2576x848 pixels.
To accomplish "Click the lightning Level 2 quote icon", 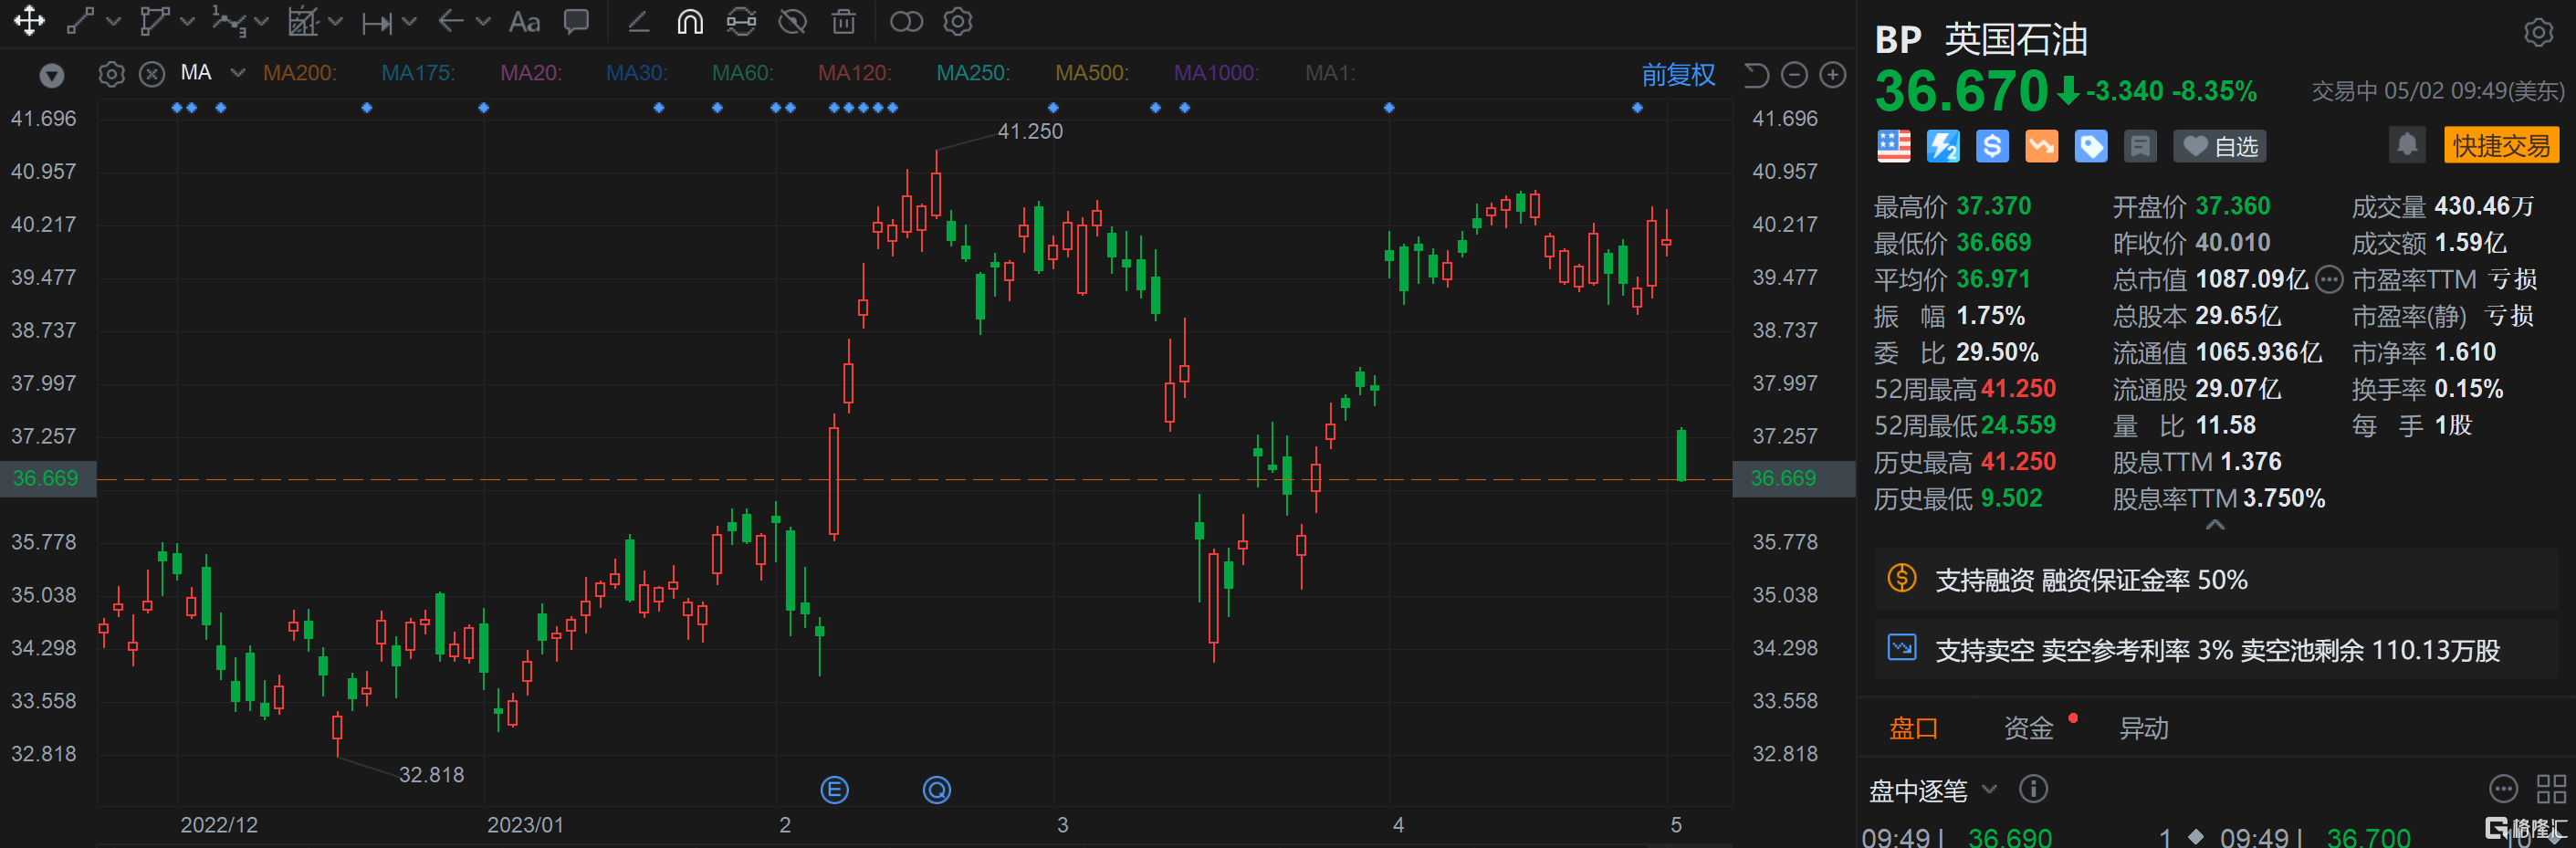I will tap(1943, 146).
